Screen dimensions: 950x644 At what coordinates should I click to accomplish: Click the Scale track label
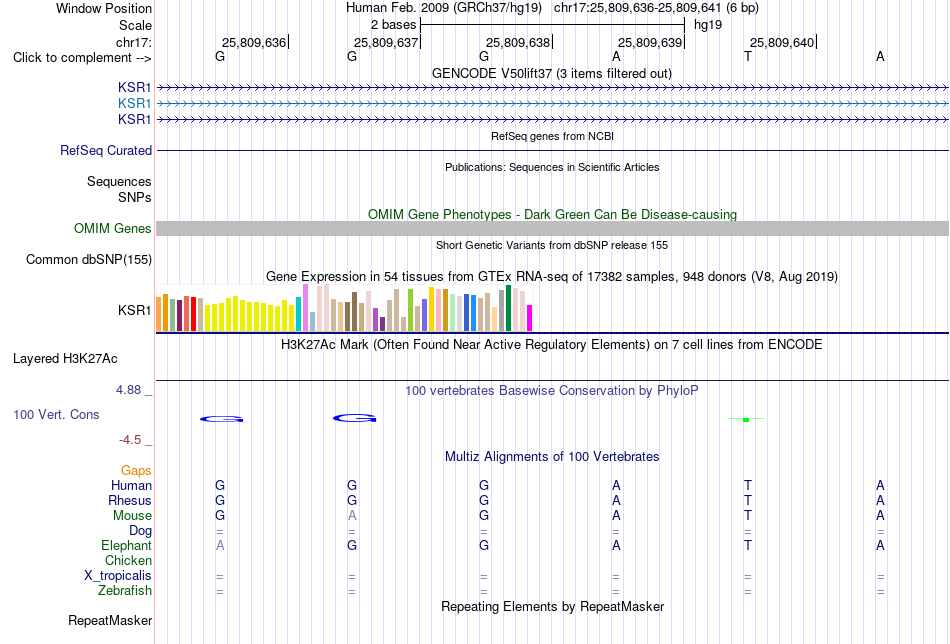(x=135, y=25)
